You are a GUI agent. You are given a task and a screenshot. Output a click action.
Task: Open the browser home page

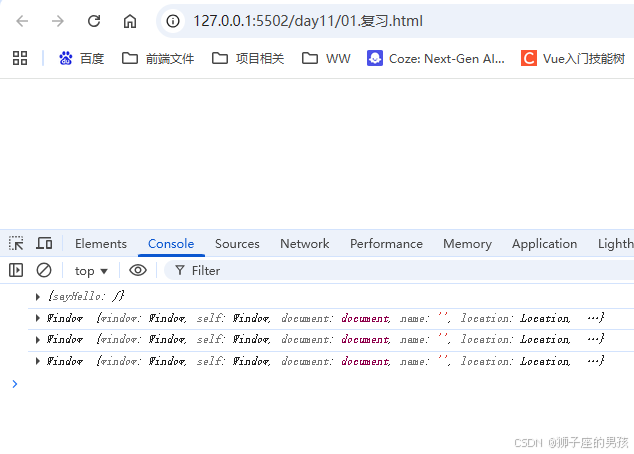click(130, 21)
